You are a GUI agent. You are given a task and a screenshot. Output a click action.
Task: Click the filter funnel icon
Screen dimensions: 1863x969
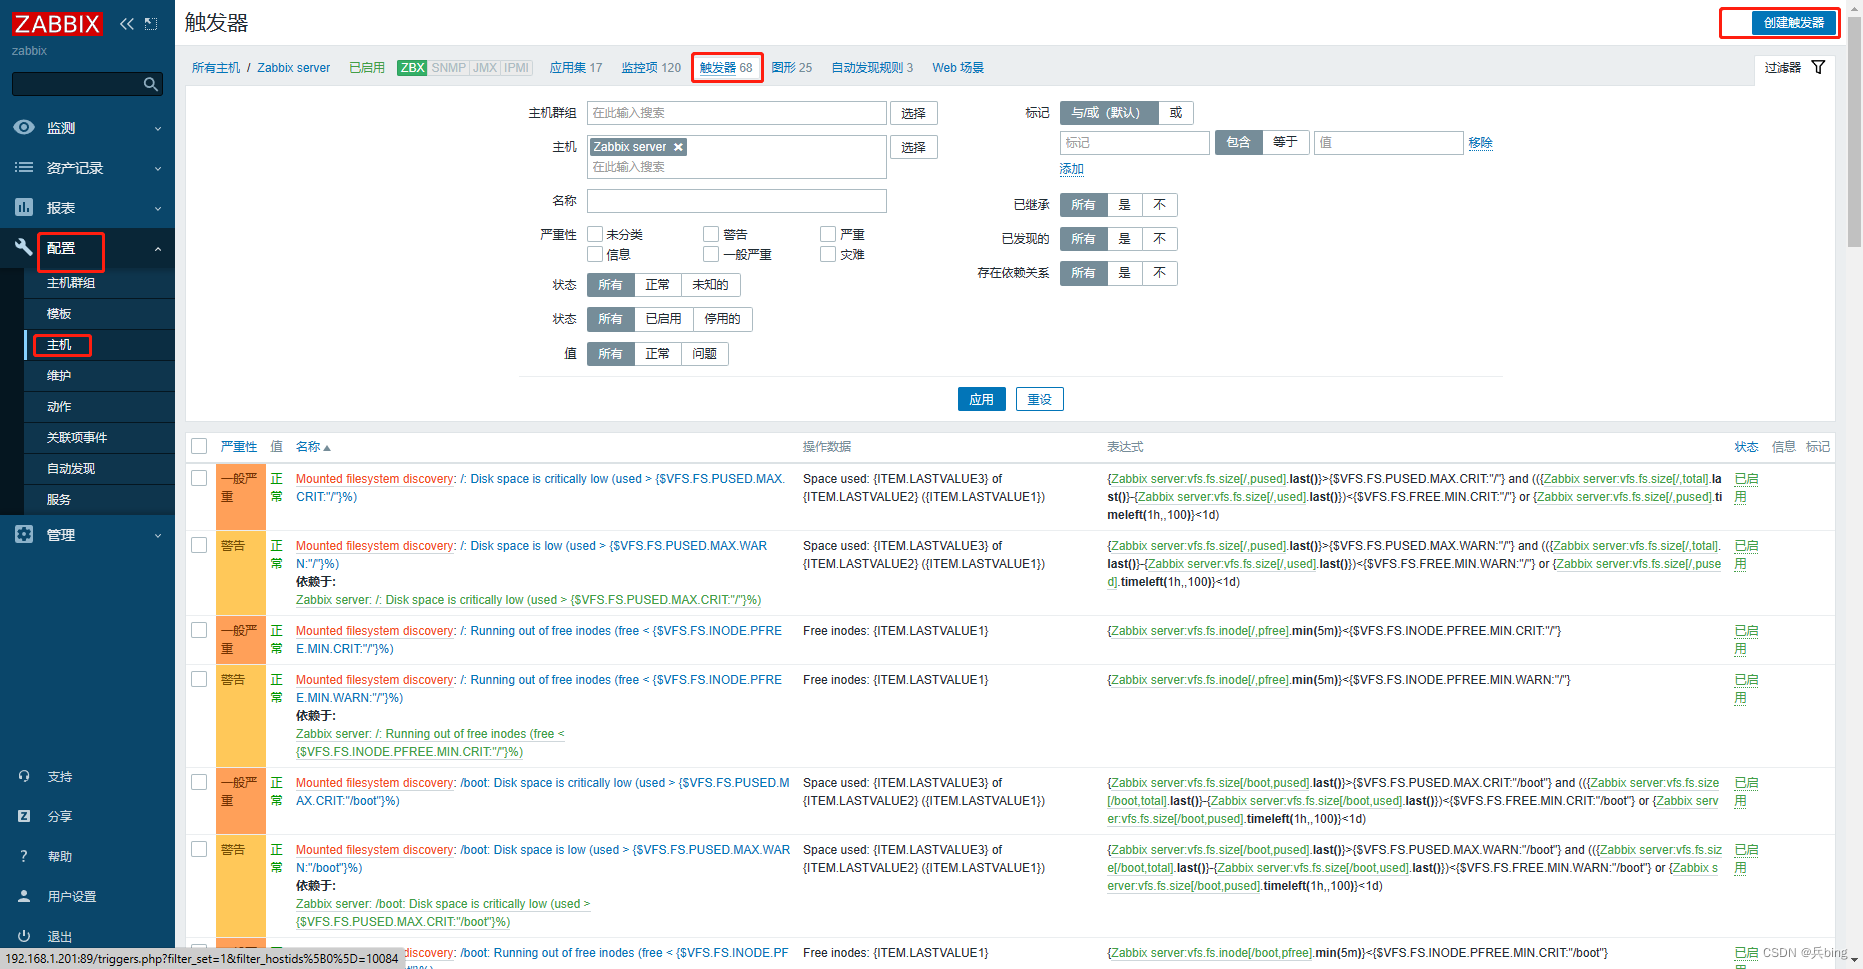click(x=1818, y=67)
